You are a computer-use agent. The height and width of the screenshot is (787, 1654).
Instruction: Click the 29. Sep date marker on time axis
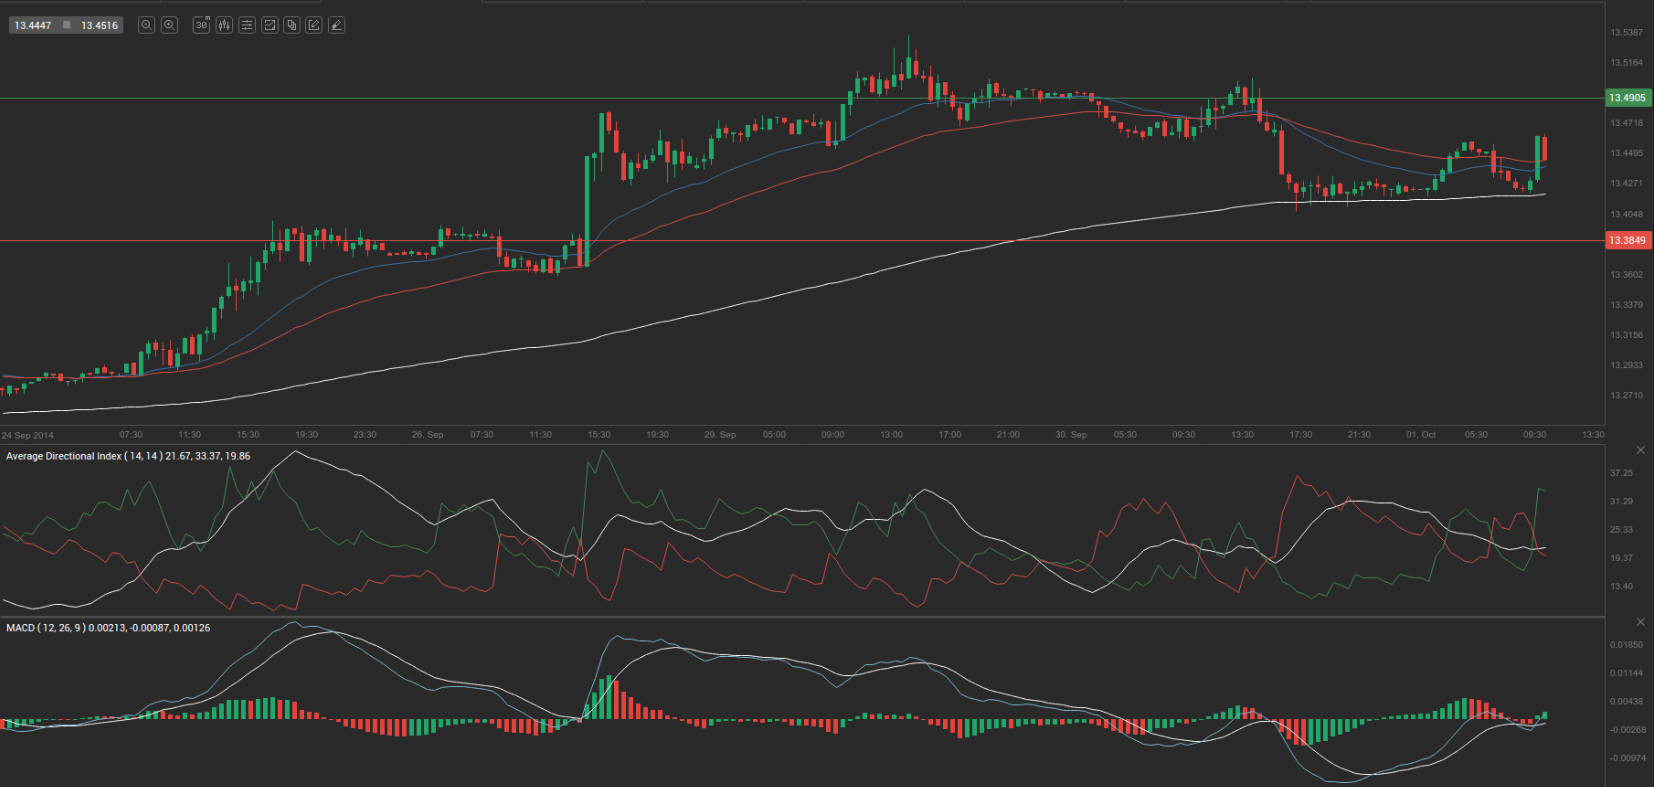pyautogui.click(x=719, y=435)
